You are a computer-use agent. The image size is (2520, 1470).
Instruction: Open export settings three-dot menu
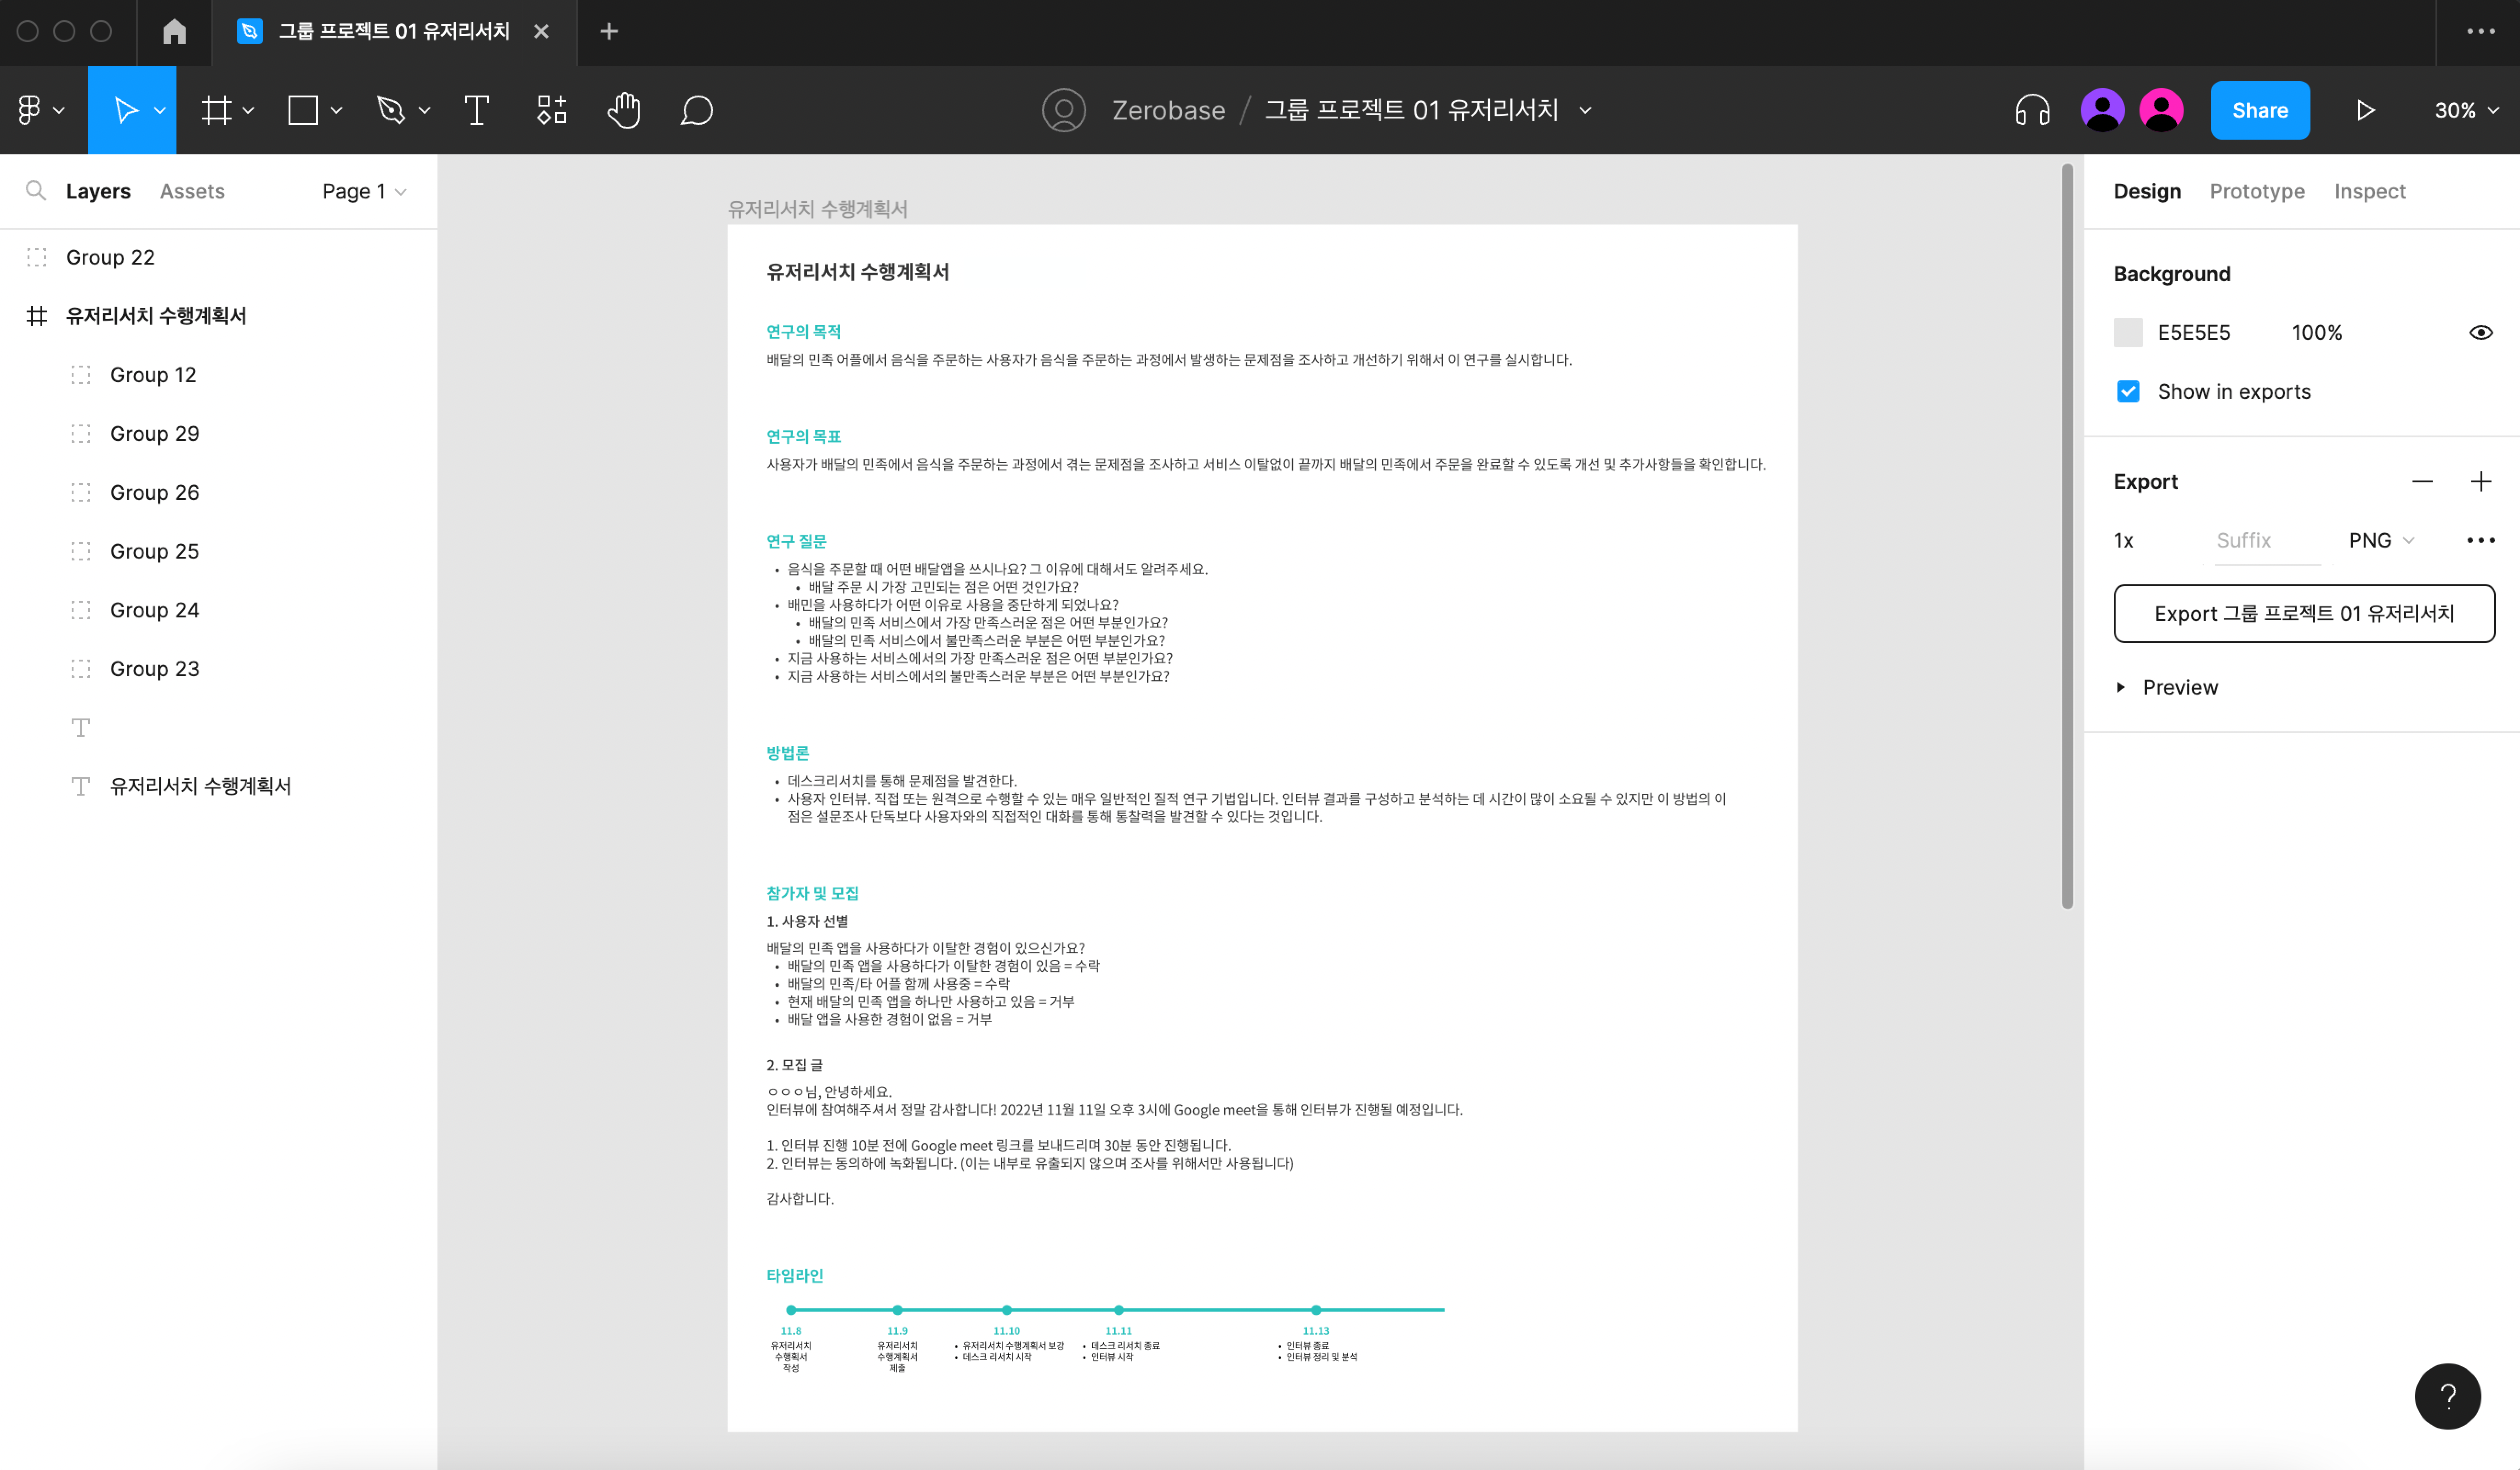tap(2481, 540)
